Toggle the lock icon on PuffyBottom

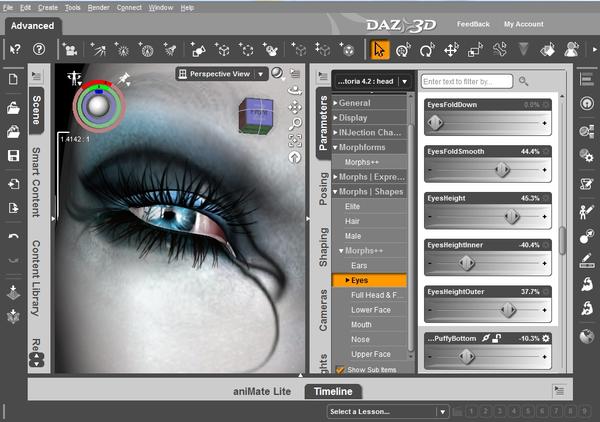[x=497, y=338]
